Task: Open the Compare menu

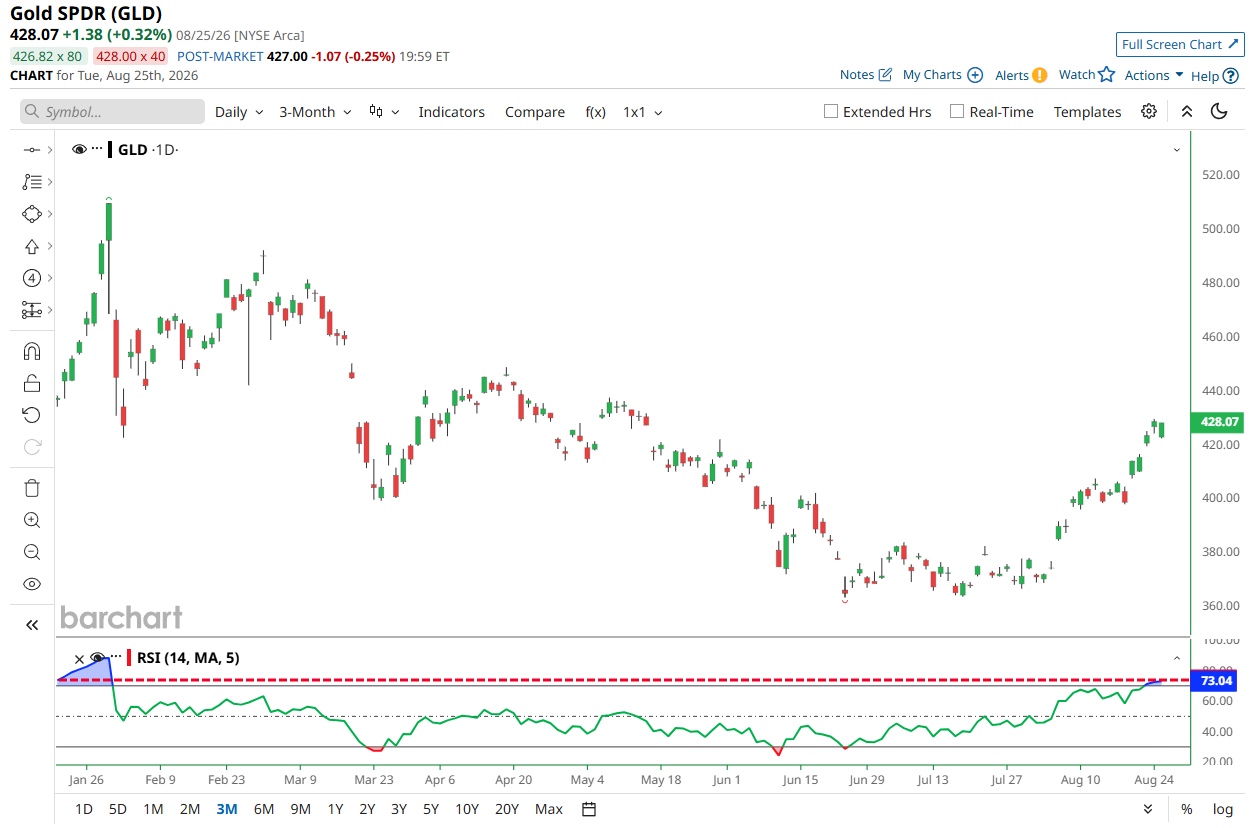Action: (535, 111)
